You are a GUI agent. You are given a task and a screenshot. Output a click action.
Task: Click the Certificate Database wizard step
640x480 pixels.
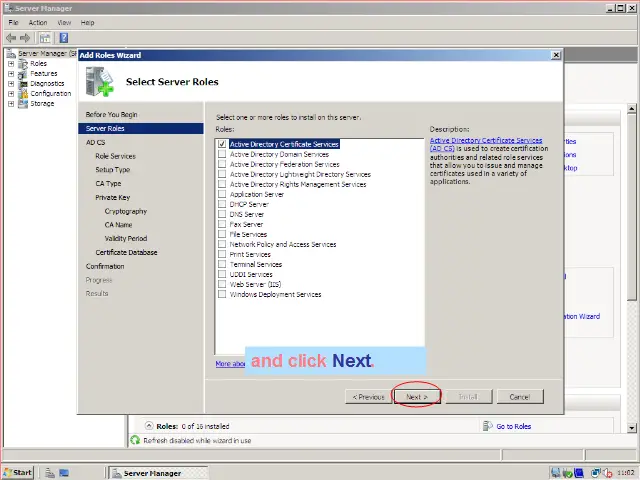[x=127, y=253]
